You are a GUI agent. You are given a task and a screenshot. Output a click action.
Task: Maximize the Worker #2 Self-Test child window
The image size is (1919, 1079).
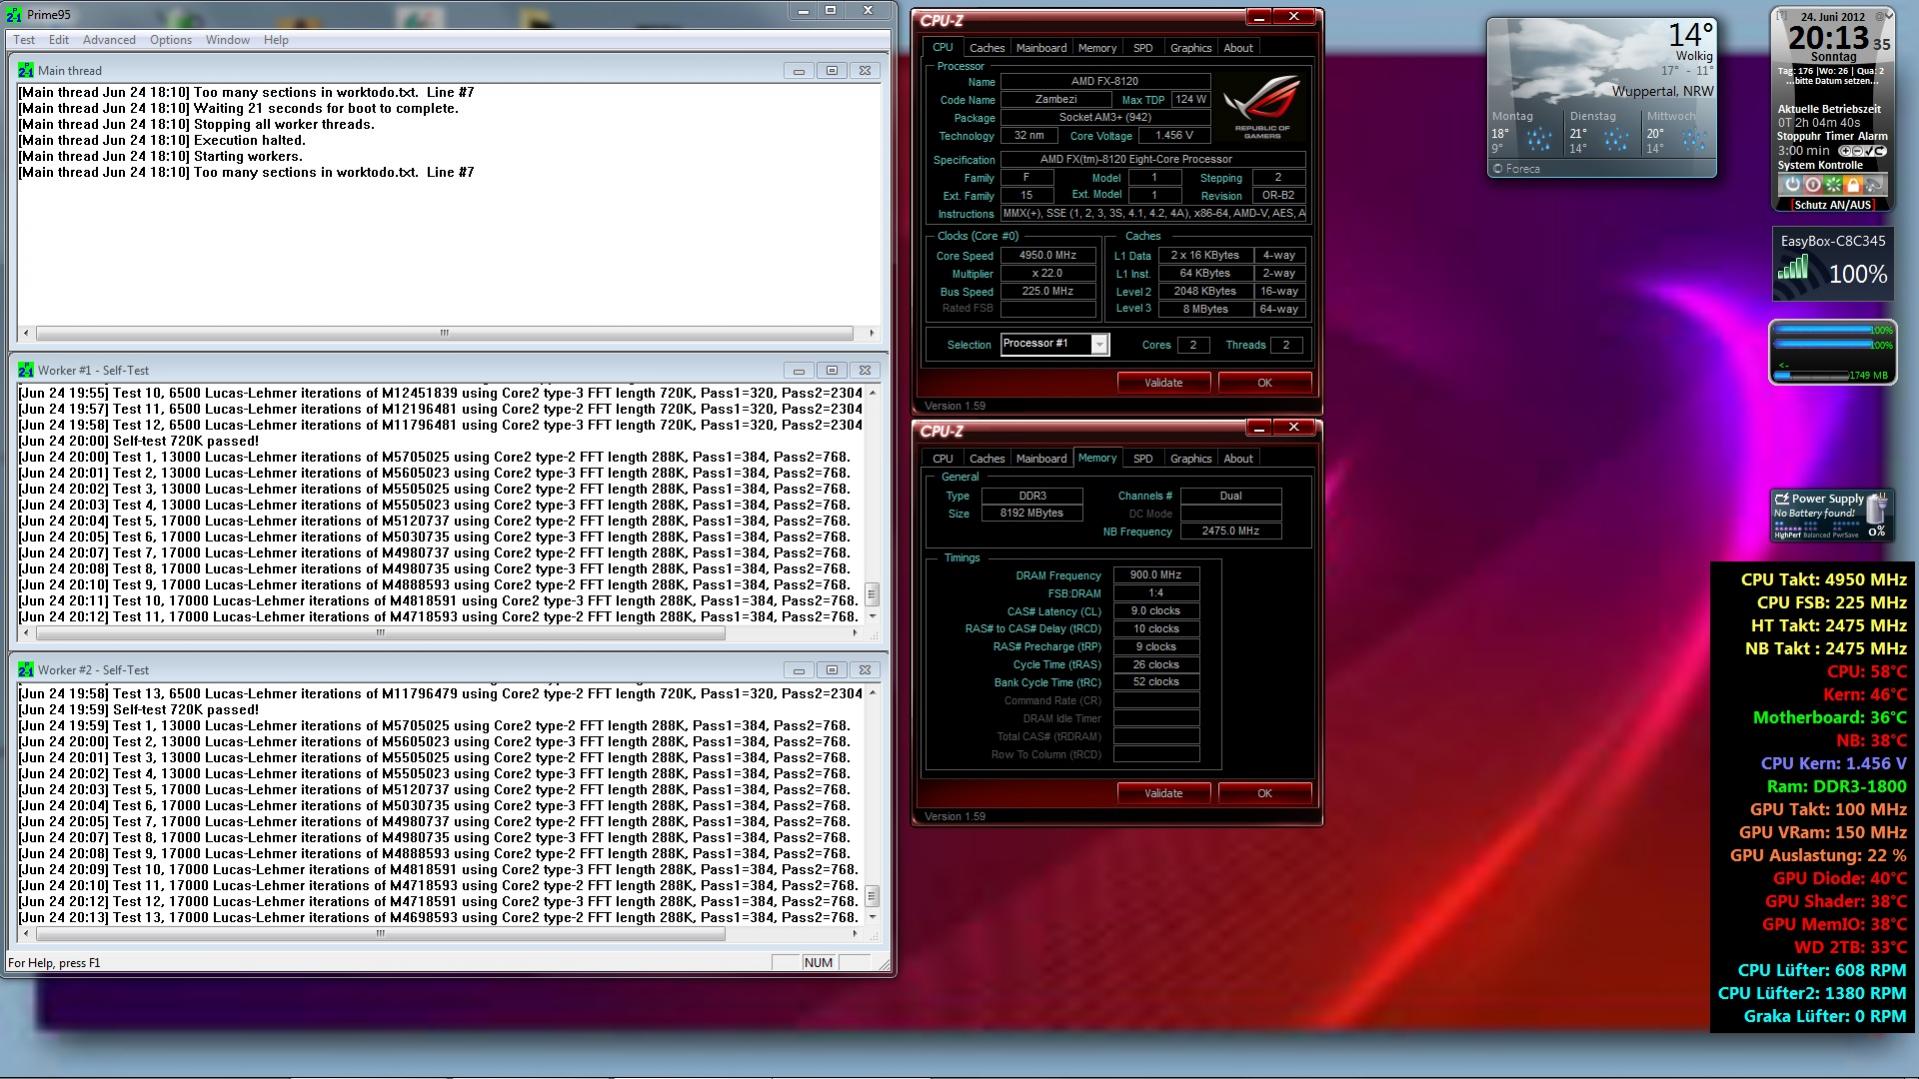point(831,670)
